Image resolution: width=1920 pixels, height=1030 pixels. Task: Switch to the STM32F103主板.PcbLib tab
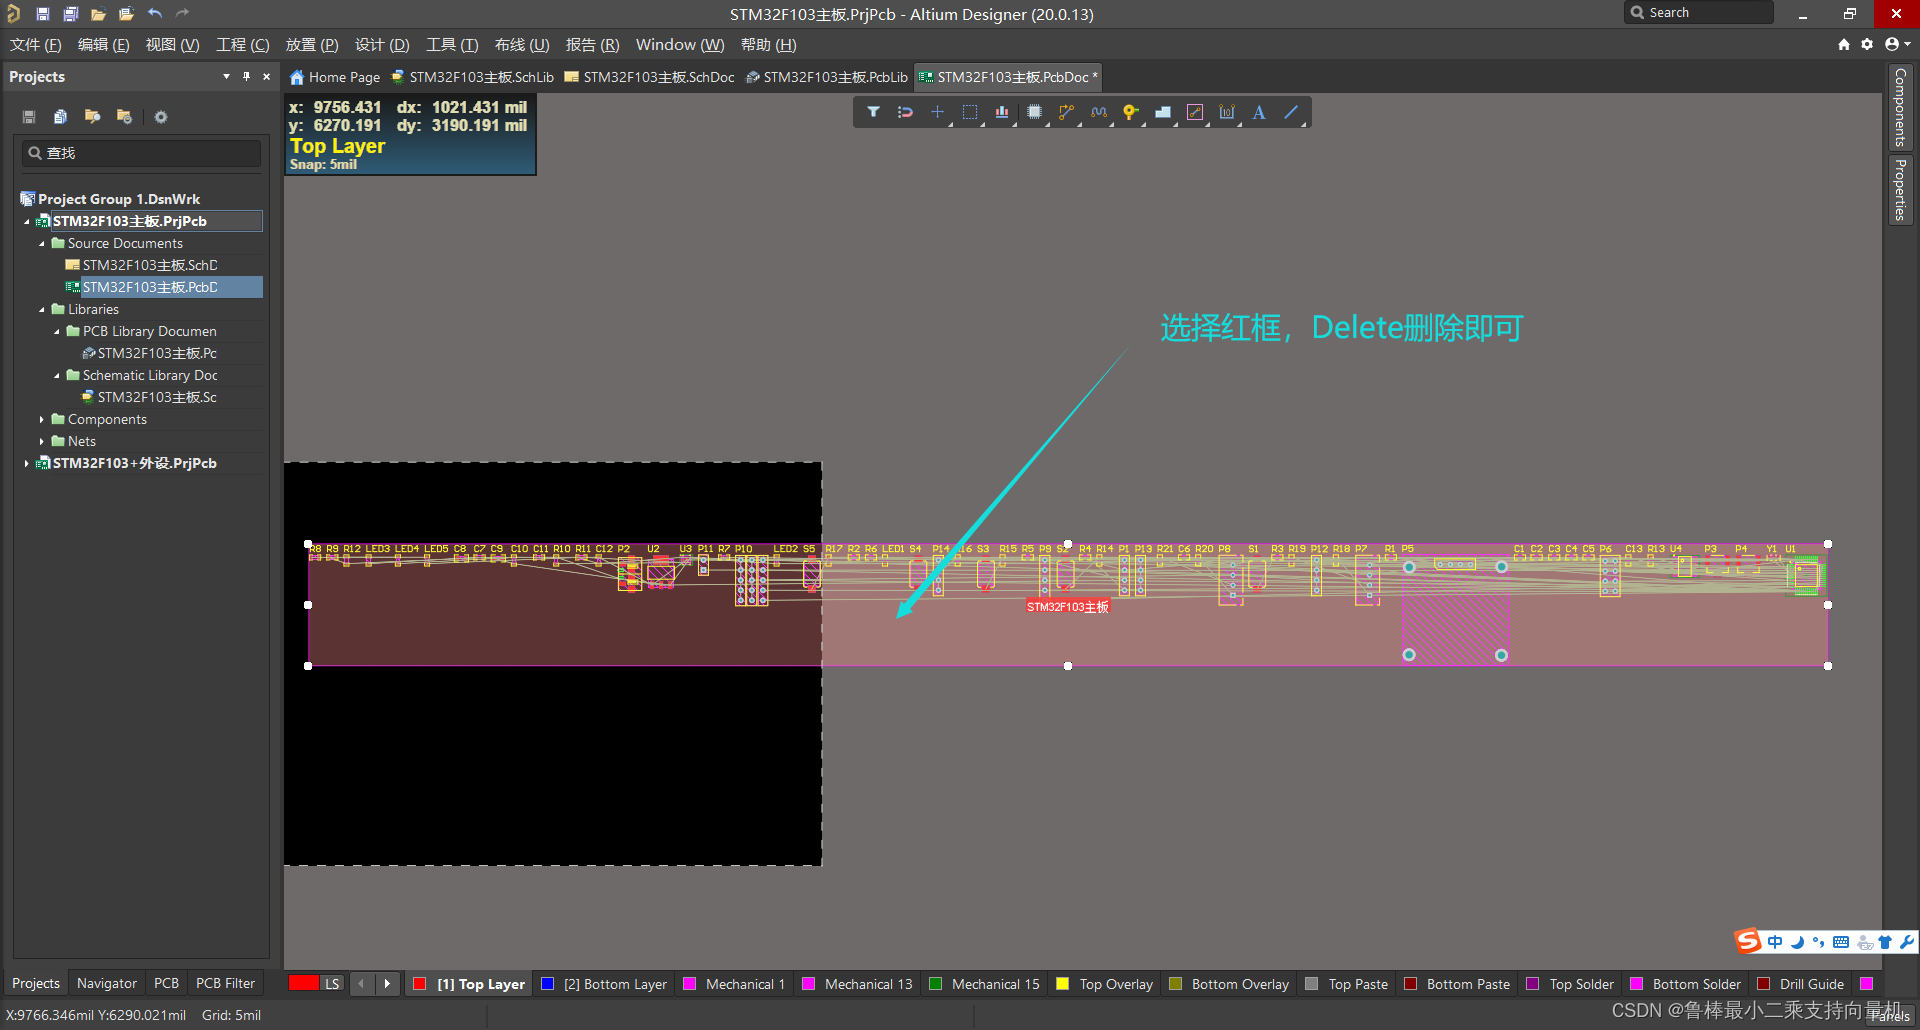tap(827, 77)
